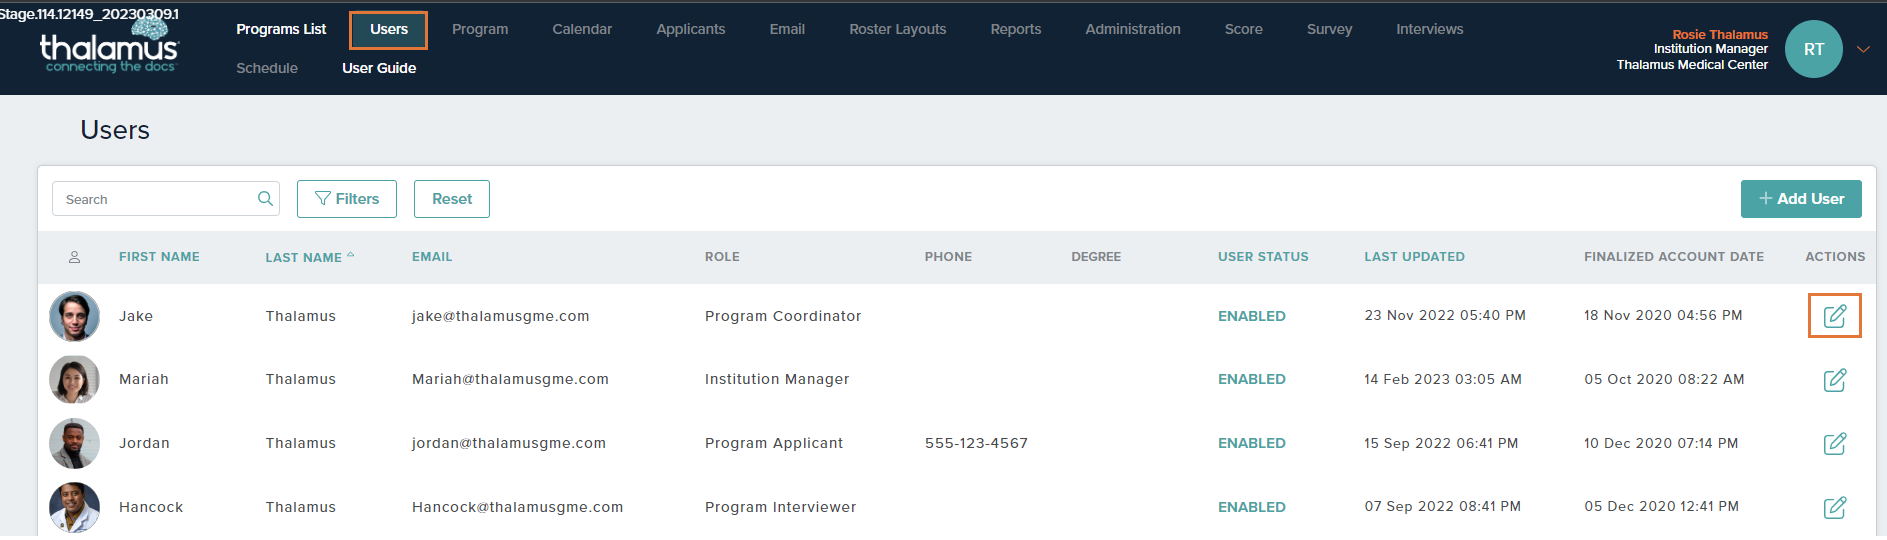The image size is (1887, 540).
Task: Click first name Mariah
Action: pos(144,379)
